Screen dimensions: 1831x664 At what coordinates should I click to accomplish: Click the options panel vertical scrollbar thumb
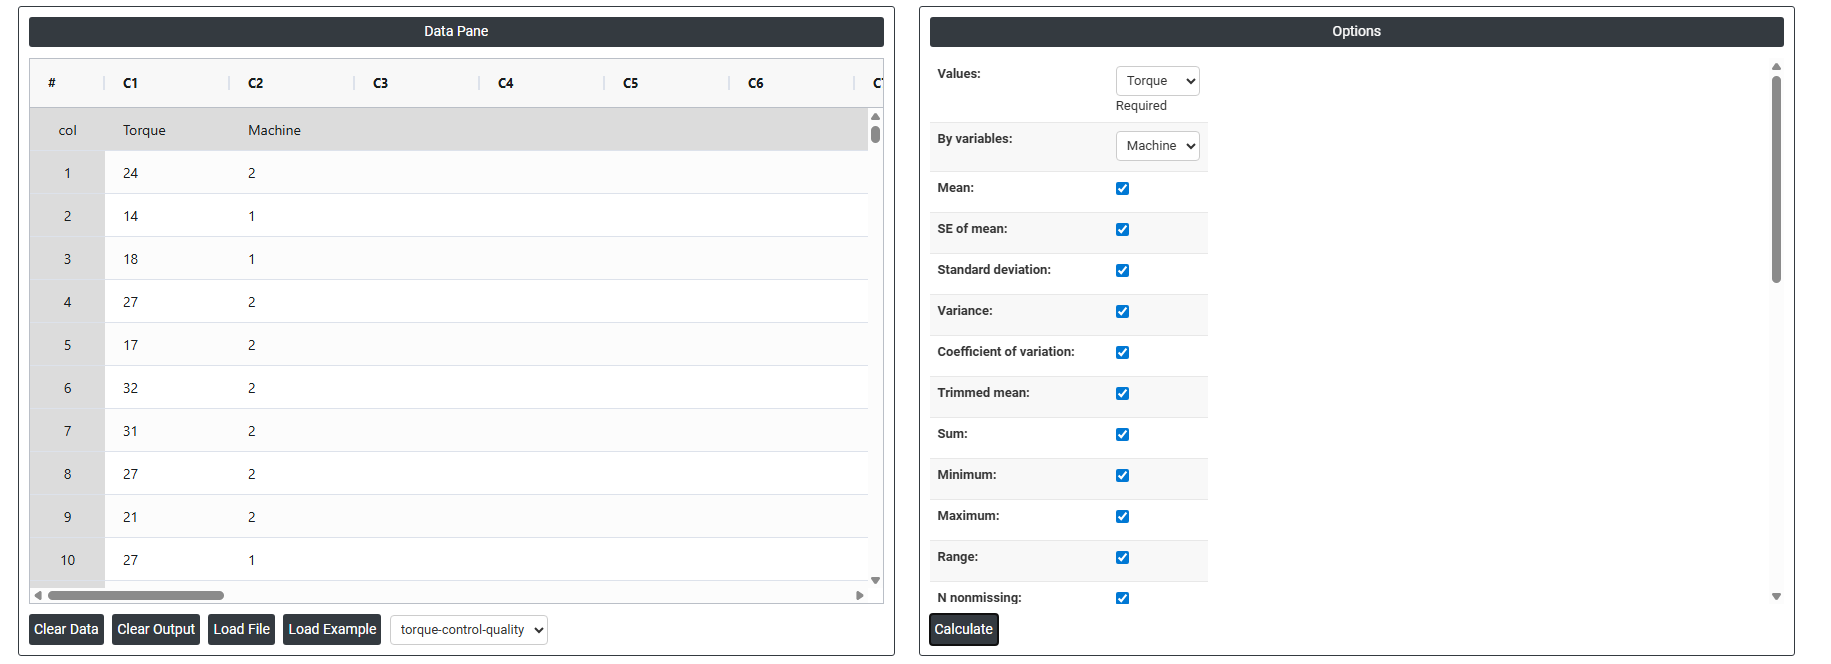click(1776, 180)
